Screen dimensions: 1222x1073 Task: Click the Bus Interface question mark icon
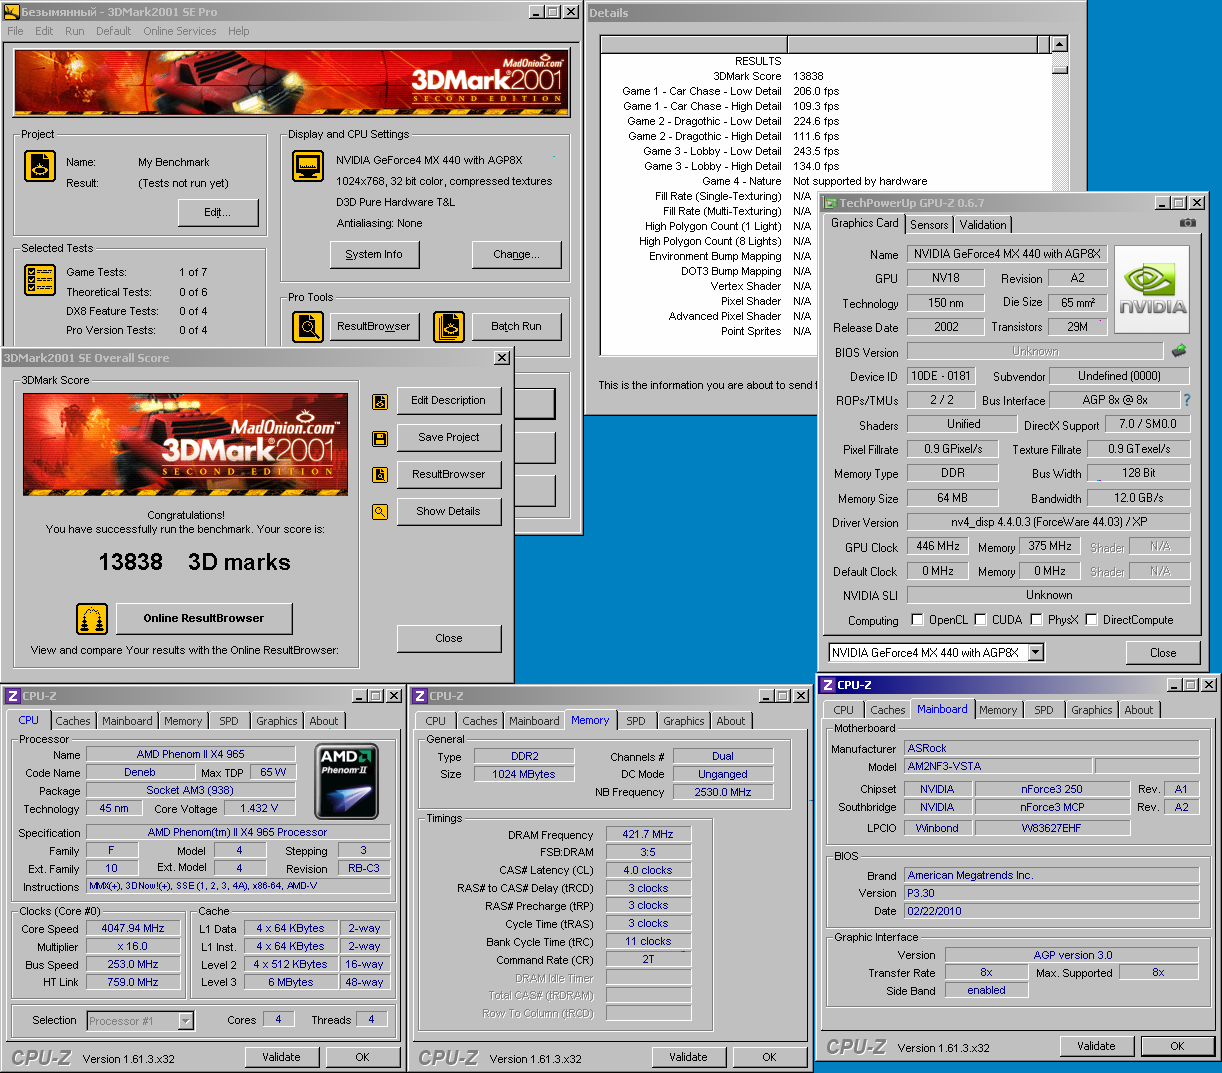(x=1187, y=400)
